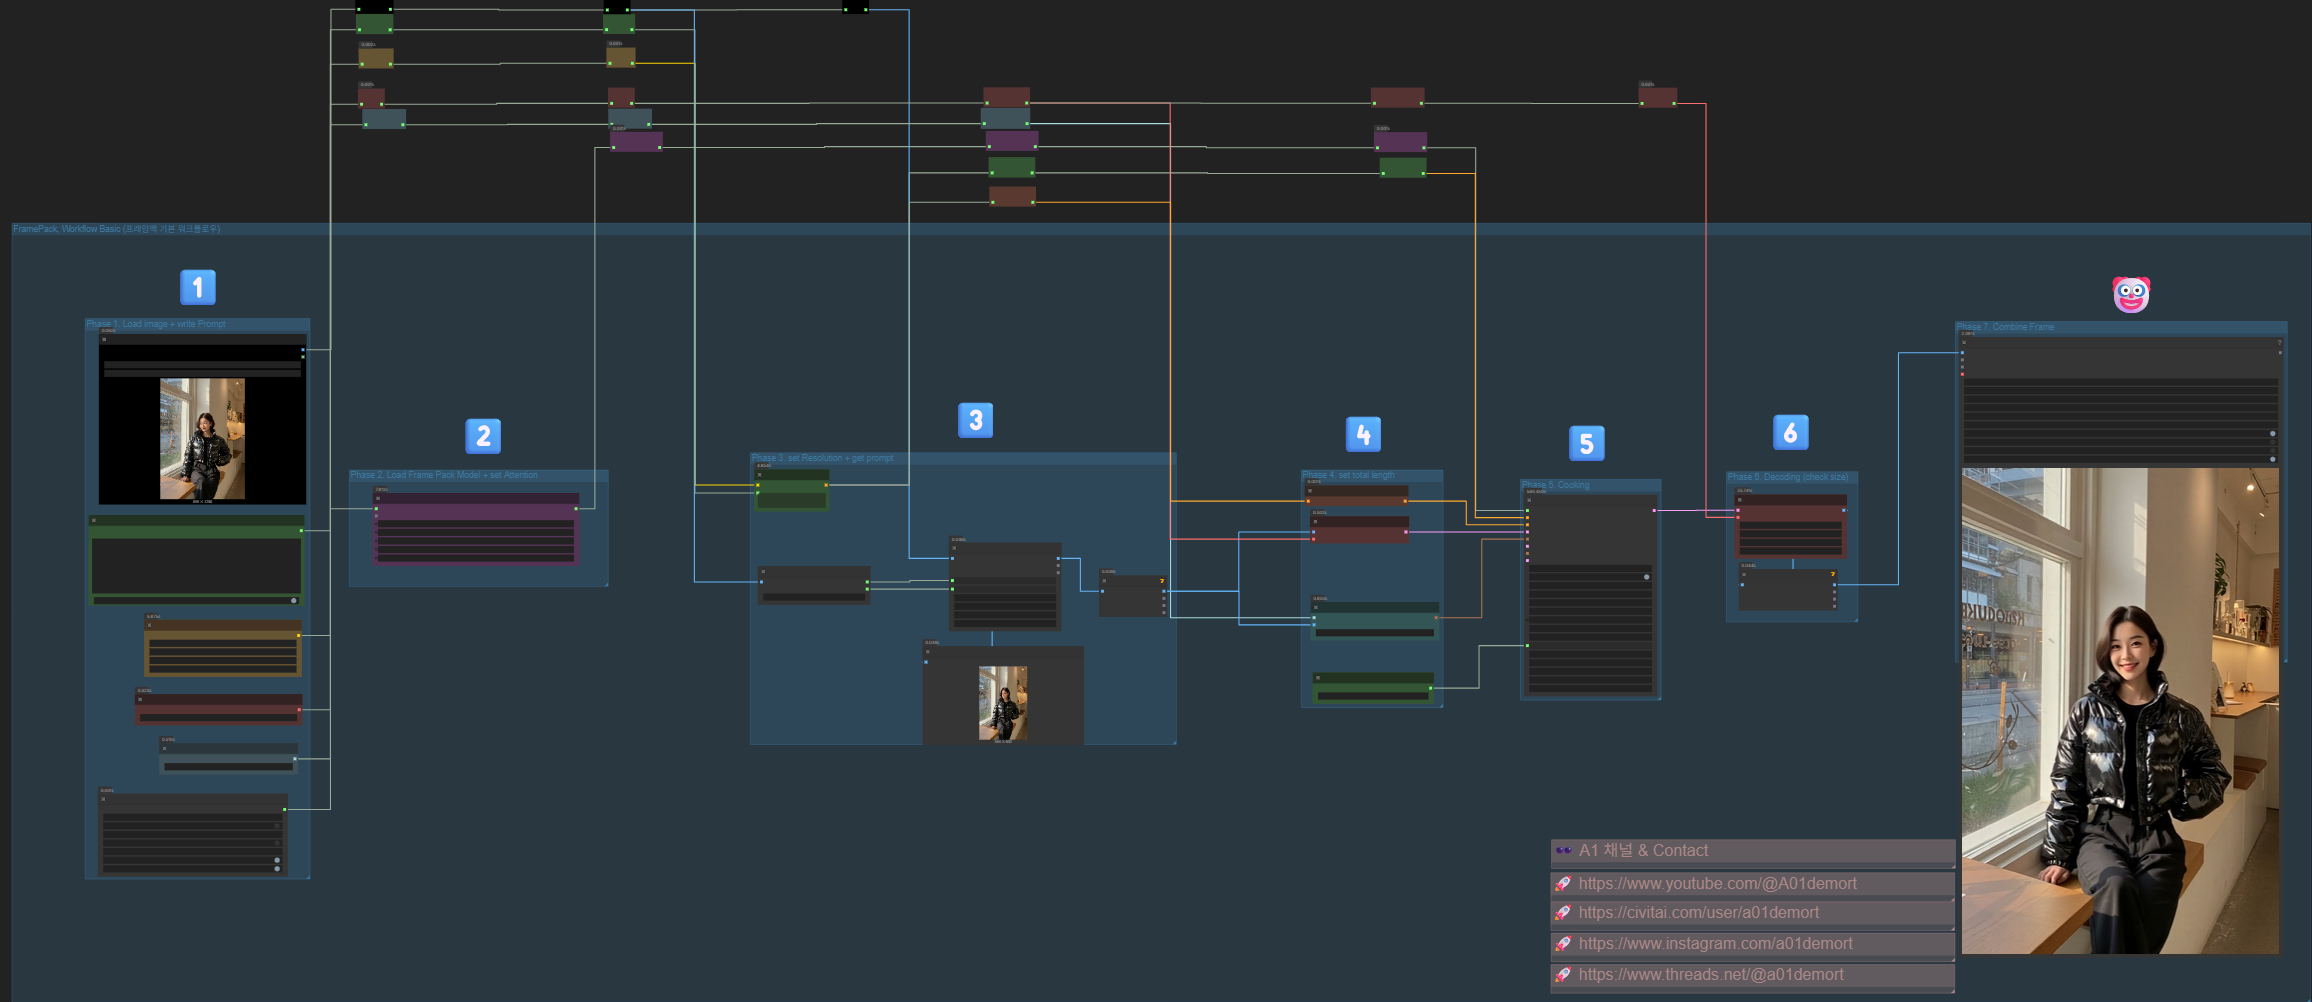Click the rocket icon beside the Threads URL
Viewport: 2312px width, 1002px height.
(x=1564, y=975)
